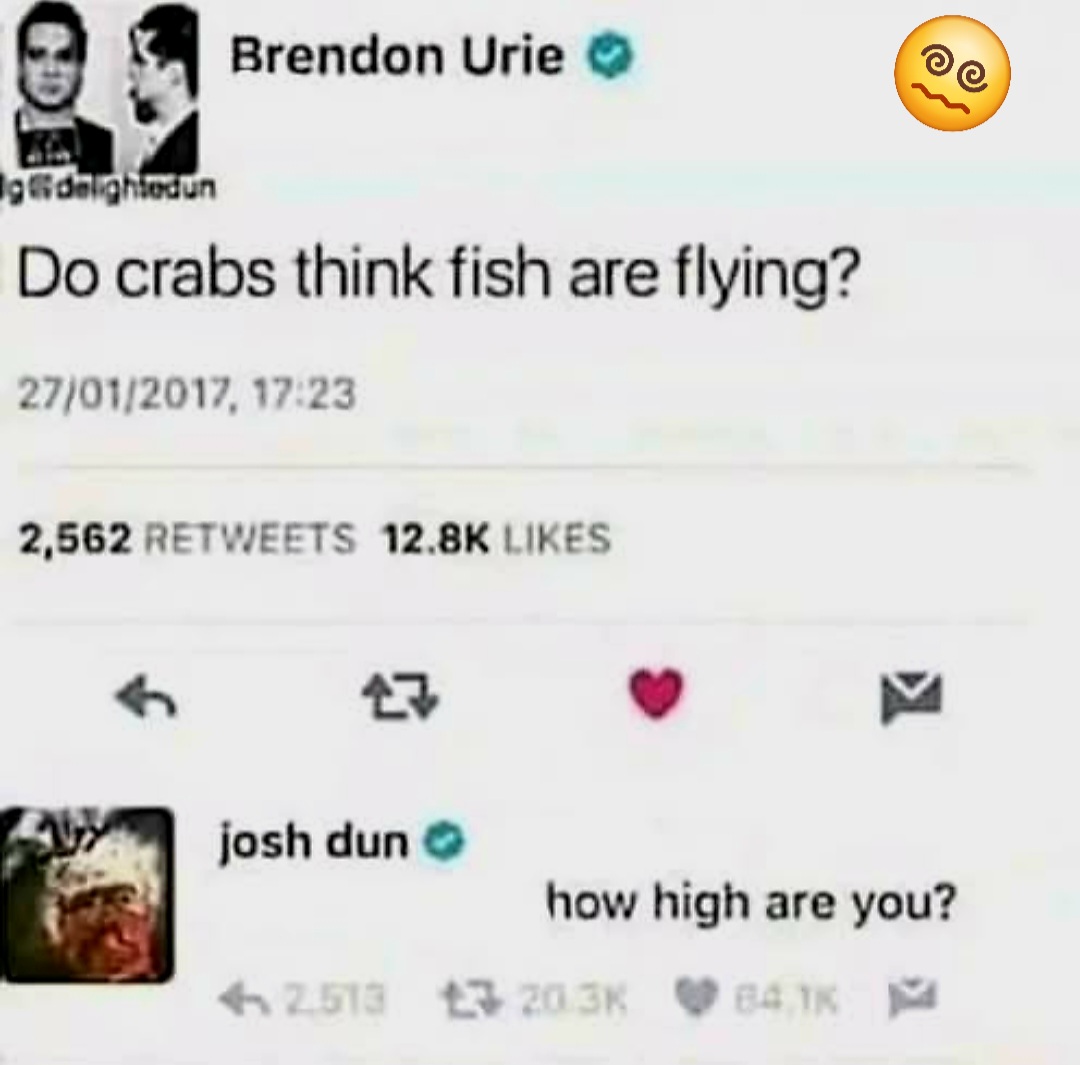The height and width of the screenshot is (1065, 1080).
Task: Open josh dun's avatar image
Action: [87, 894]
